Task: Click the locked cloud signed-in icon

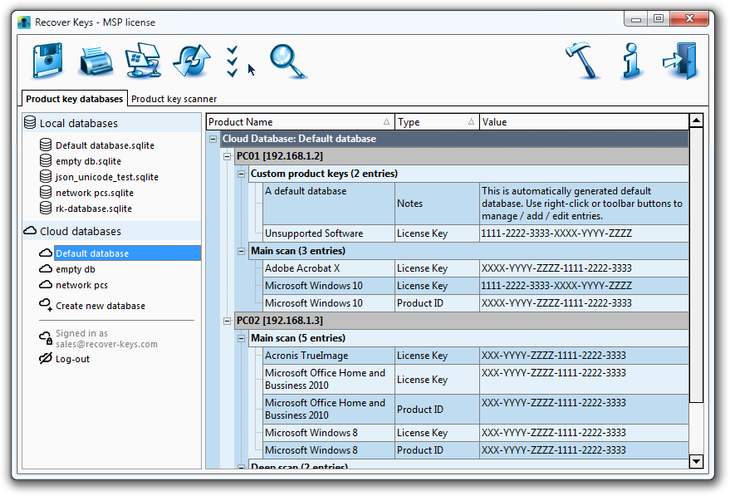Action: (45, 338)
